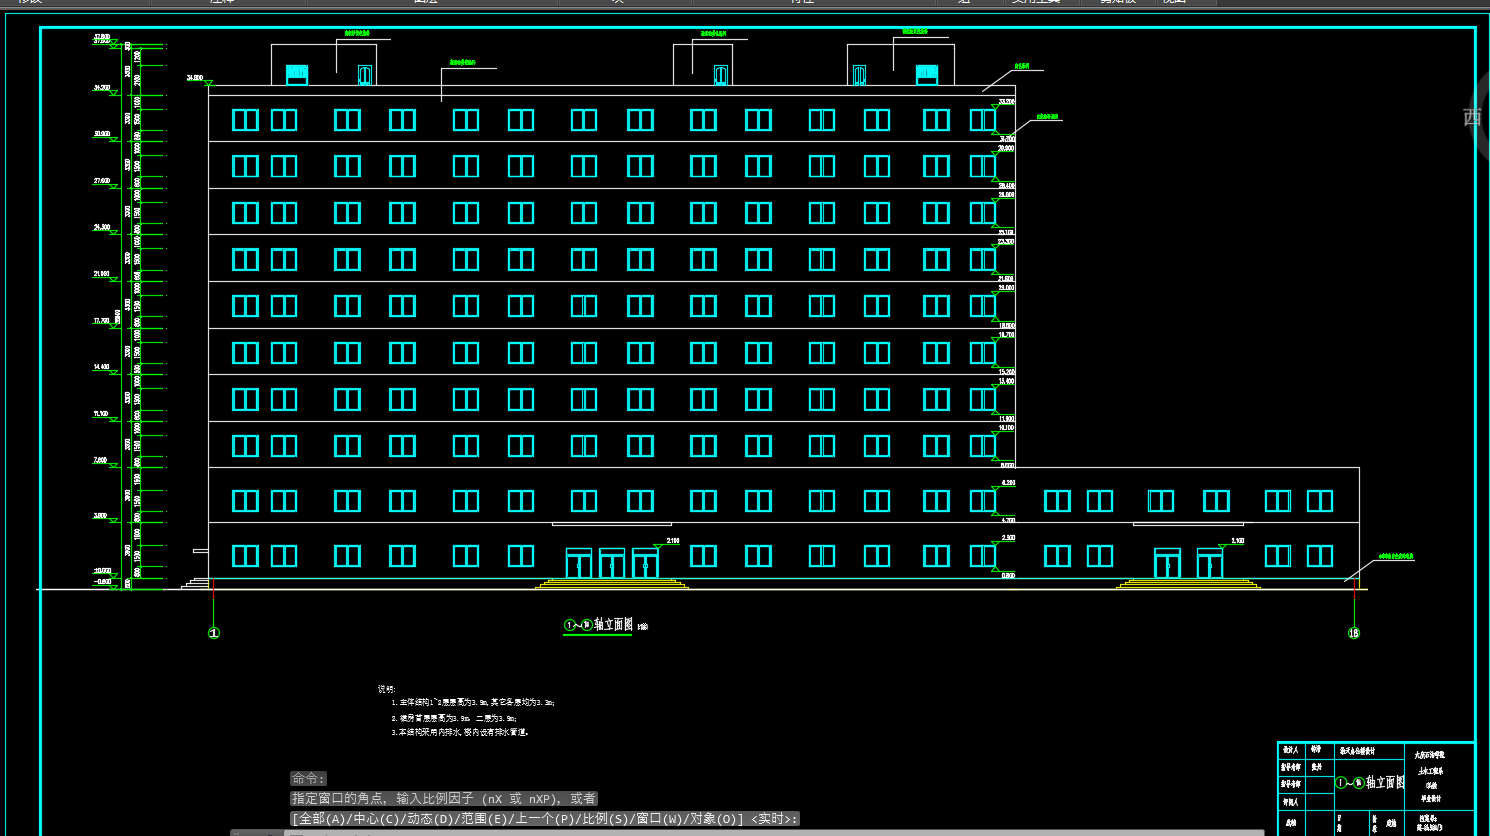The width and height of the screenshot is (1490, 836).
Task: Select the top-left window of the facade
Action: (245, 120)
